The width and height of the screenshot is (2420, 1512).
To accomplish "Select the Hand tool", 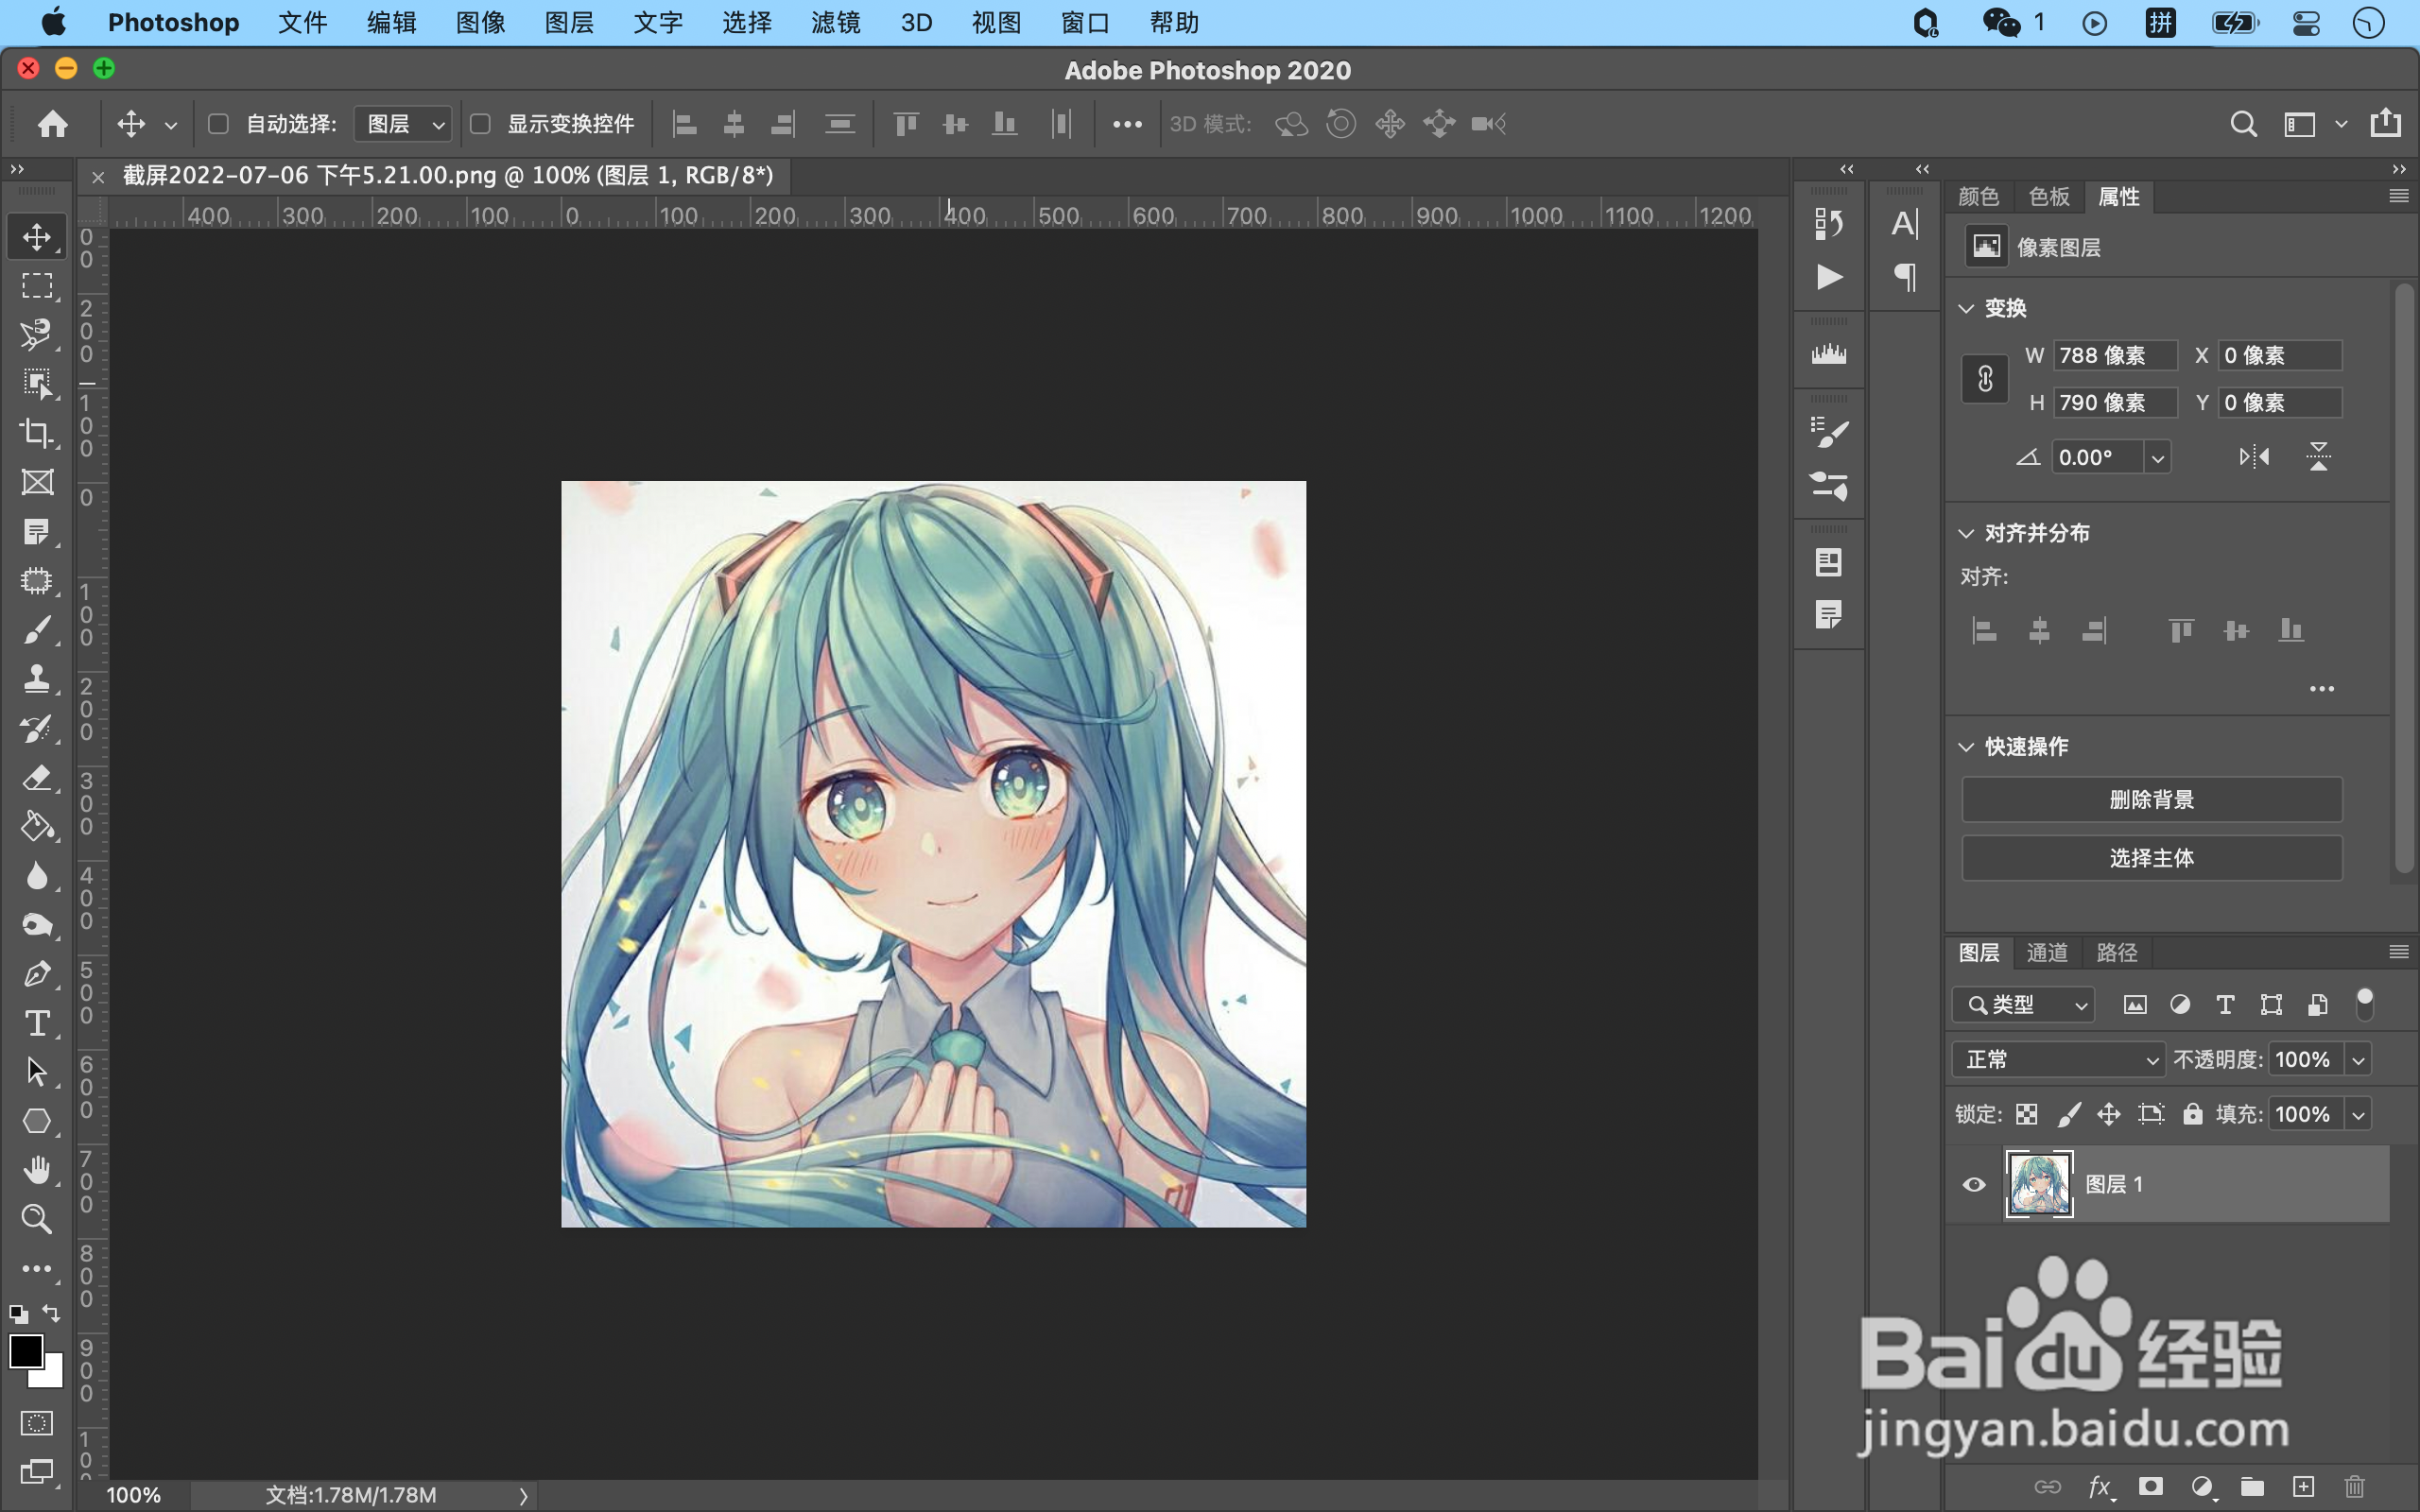I will [x=37, y=1170].
